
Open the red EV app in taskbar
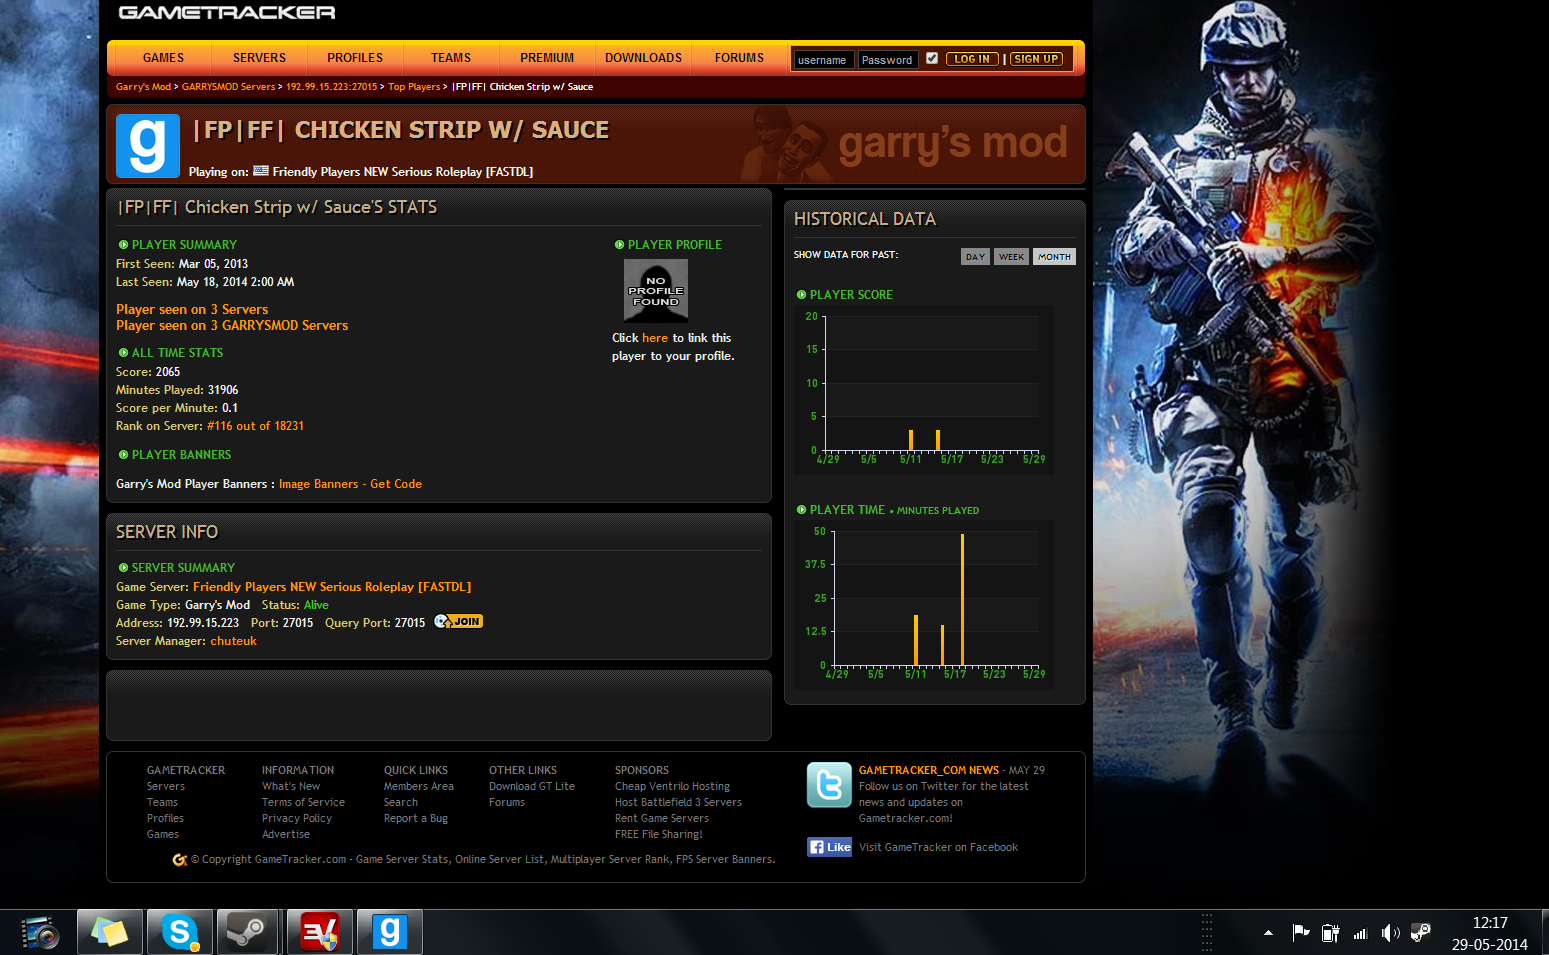[320, 933]
